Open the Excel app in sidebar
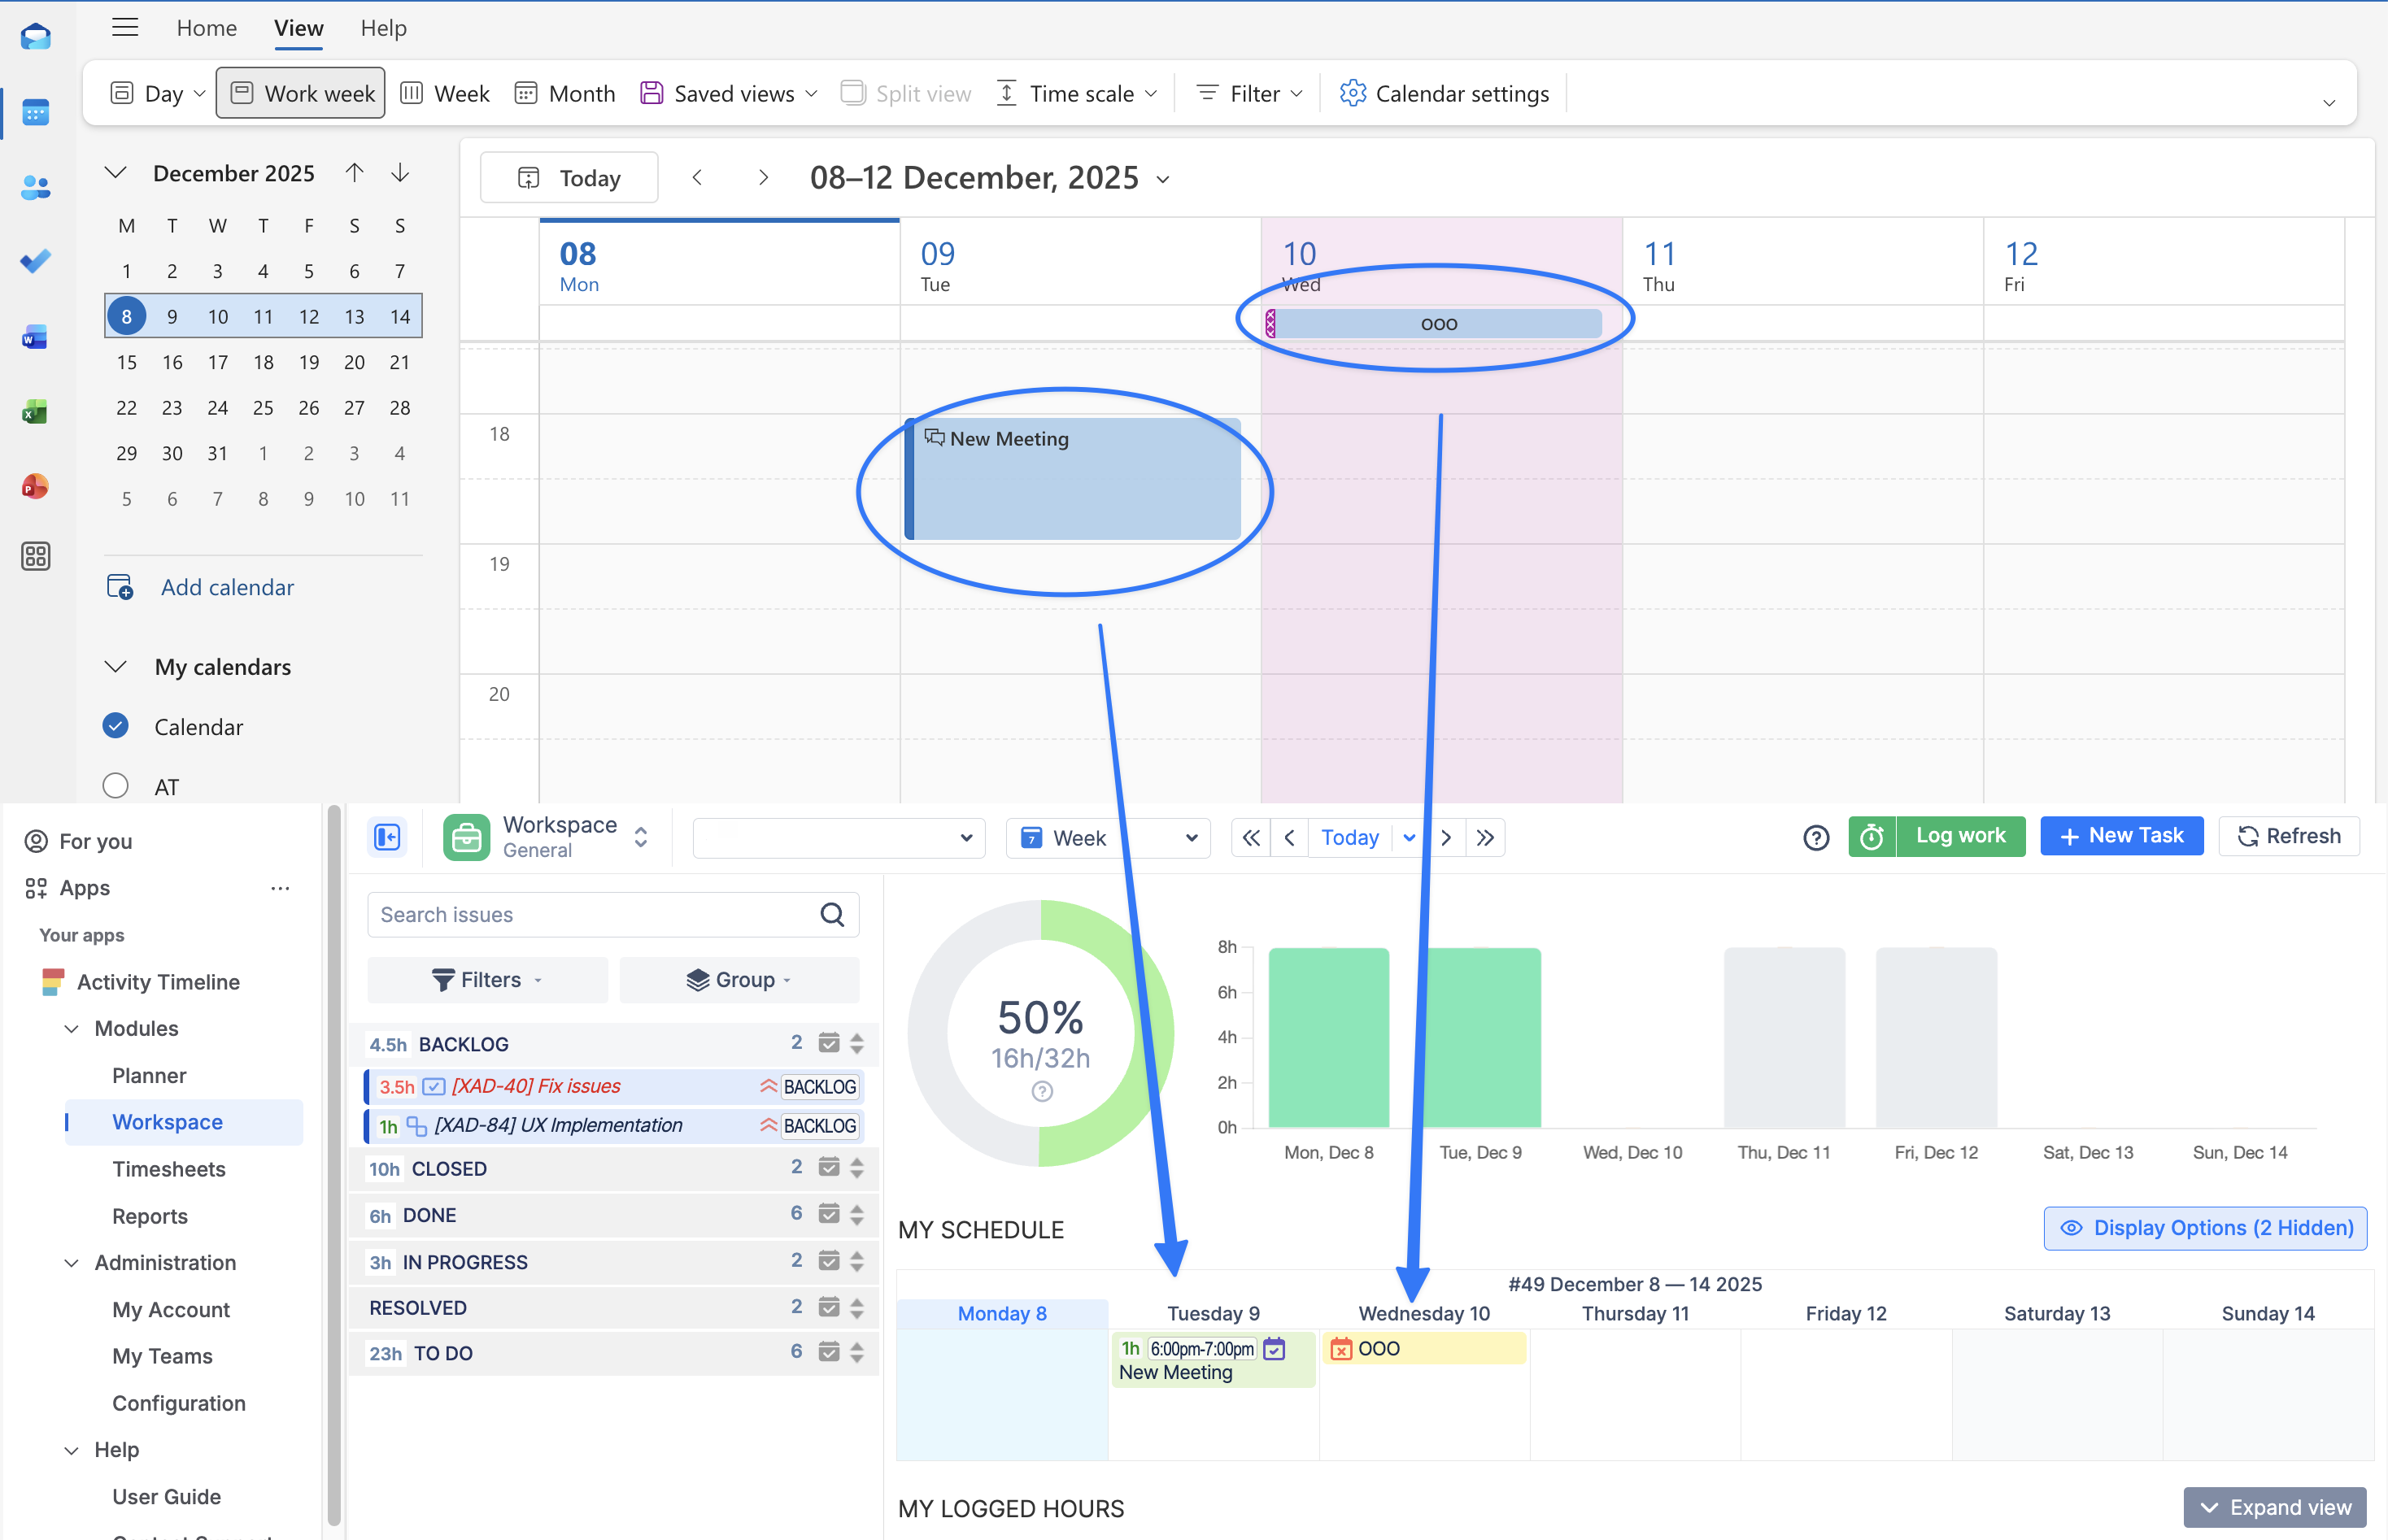 (x=35, y=411)
